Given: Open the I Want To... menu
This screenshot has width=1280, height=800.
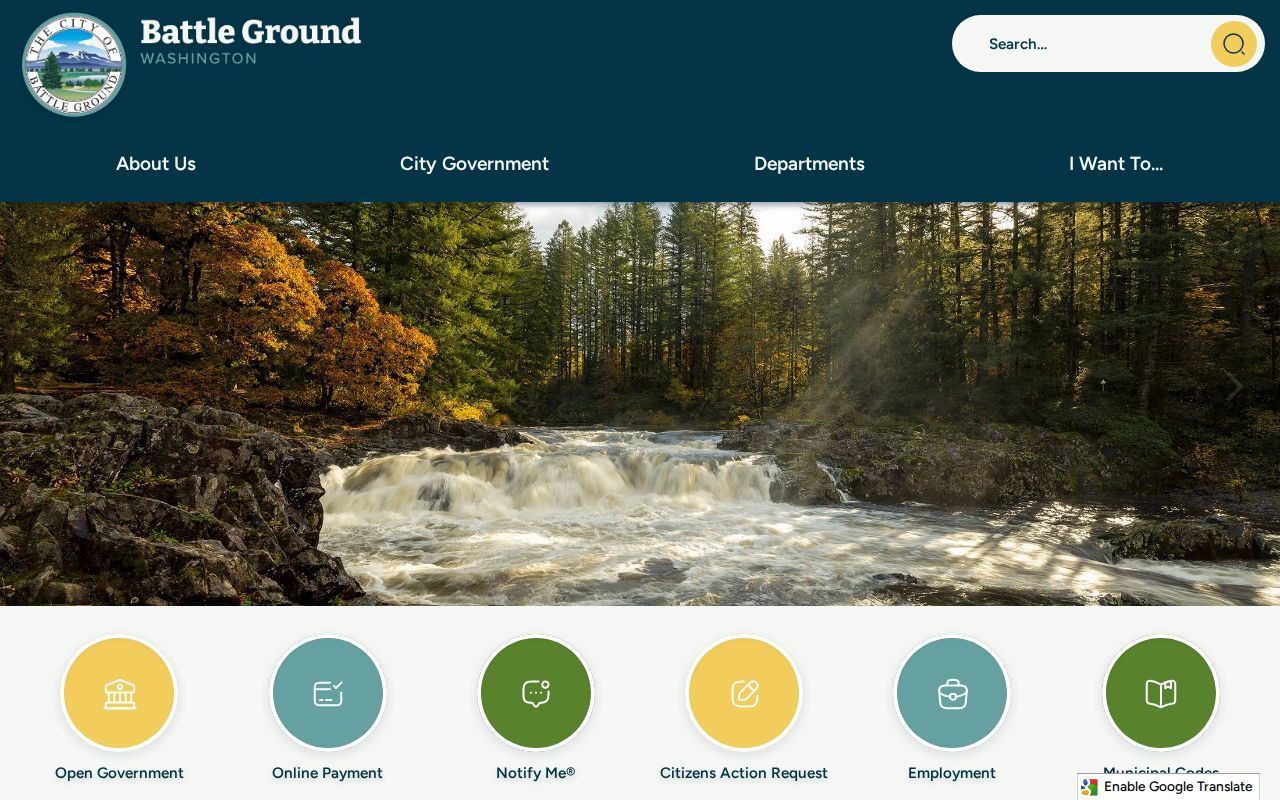Looking at the screenshot, I should (x=1116, y=164).
